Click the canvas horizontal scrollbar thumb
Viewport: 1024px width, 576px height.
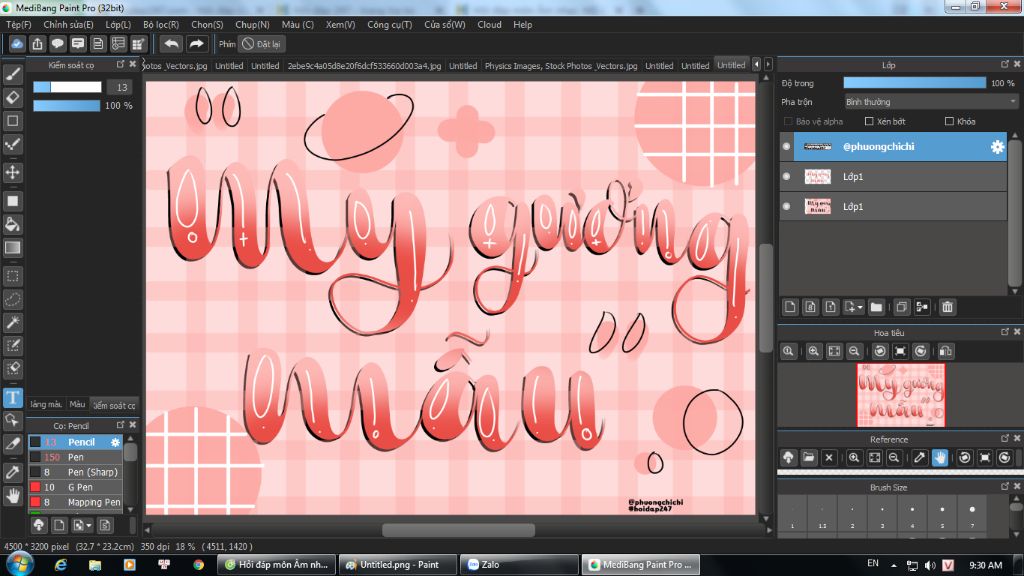[458, 530]
